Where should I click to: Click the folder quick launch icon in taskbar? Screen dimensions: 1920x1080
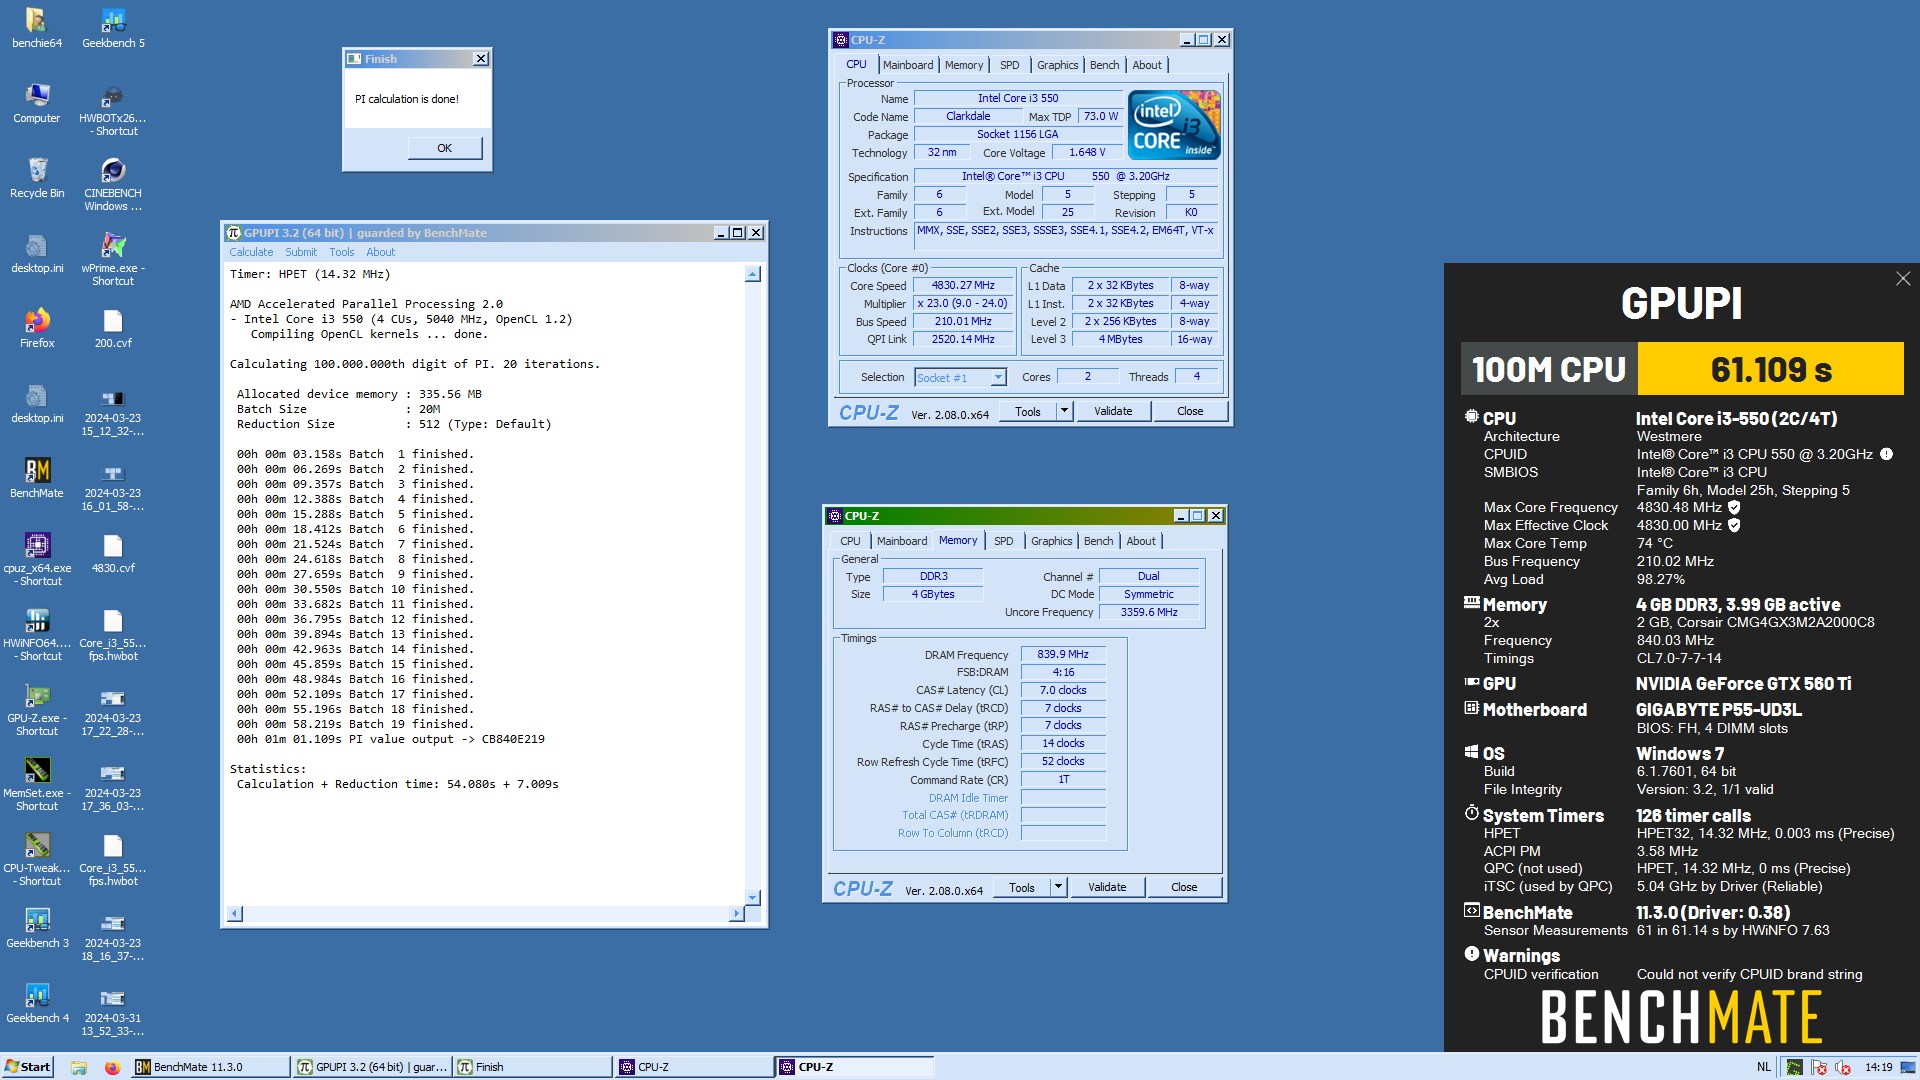point(79,1067)
